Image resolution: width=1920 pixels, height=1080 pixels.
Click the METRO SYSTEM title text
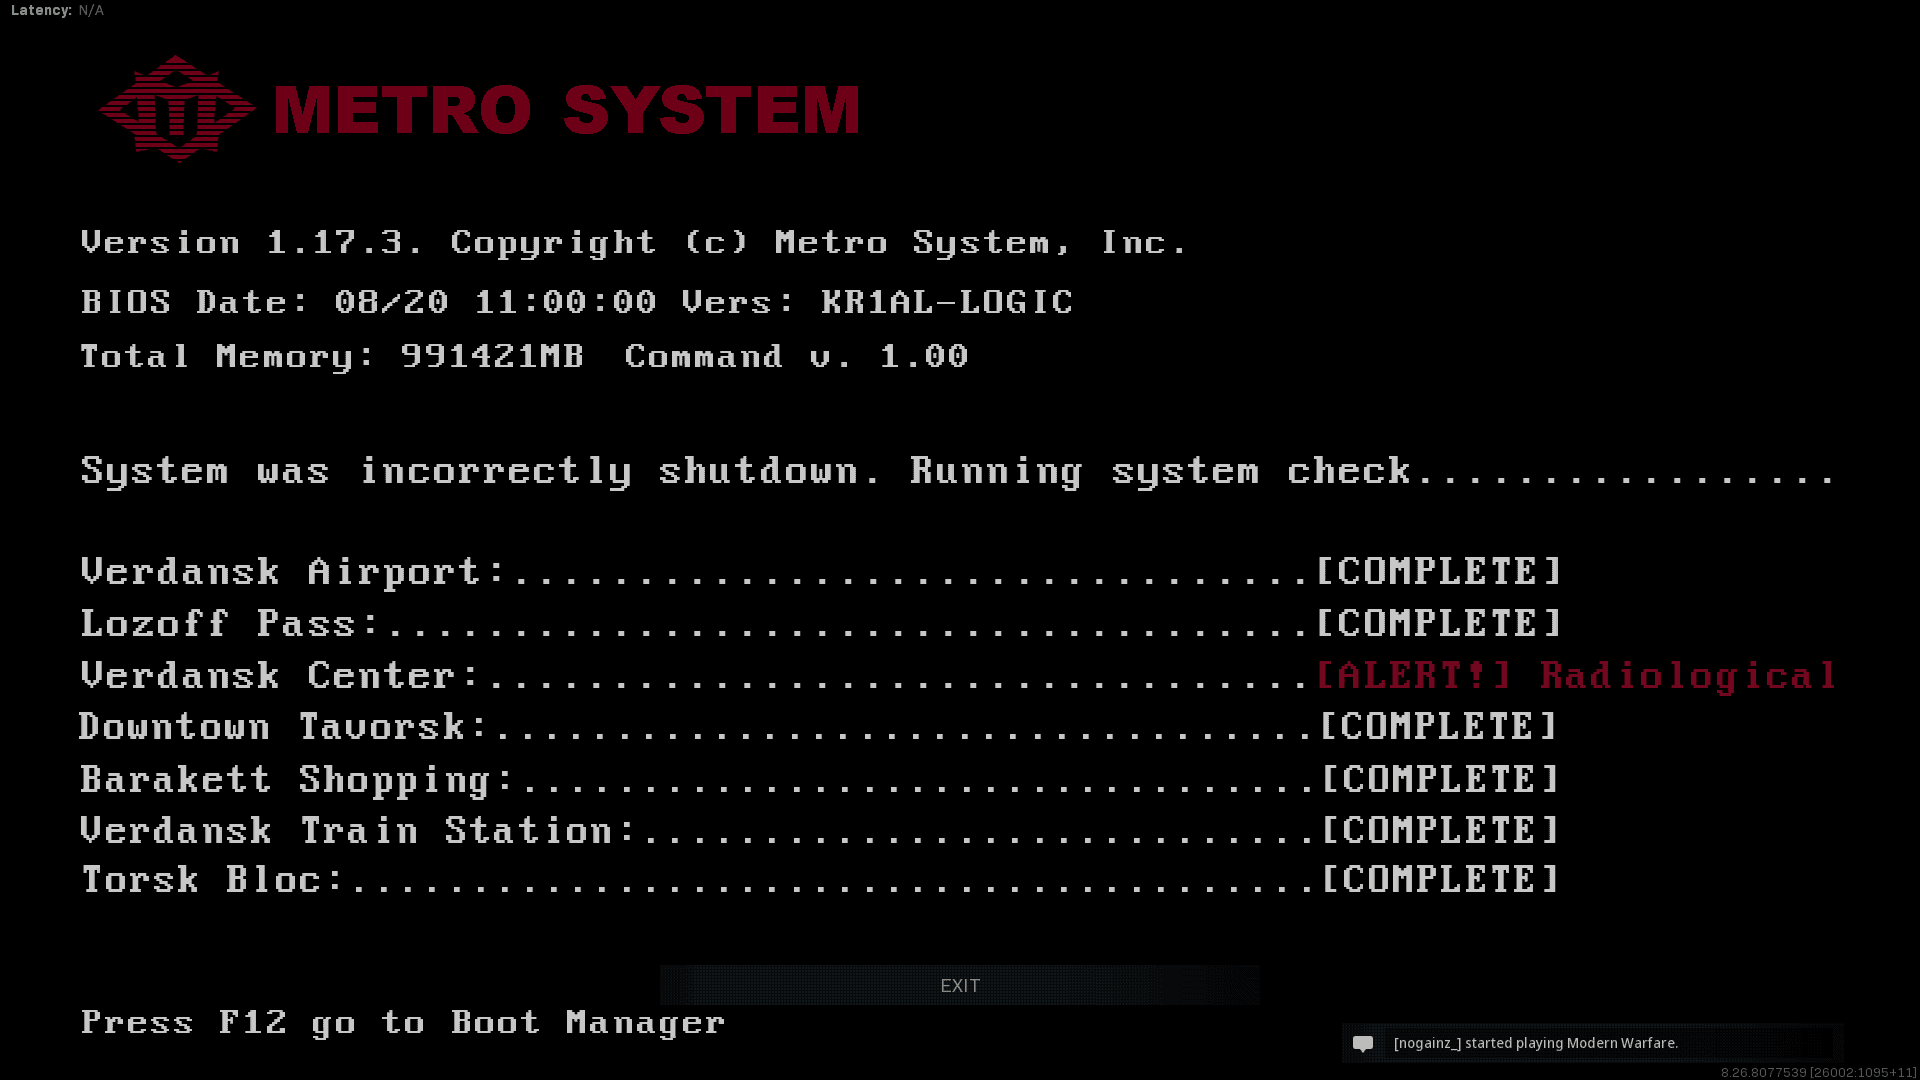coord(567,109)
